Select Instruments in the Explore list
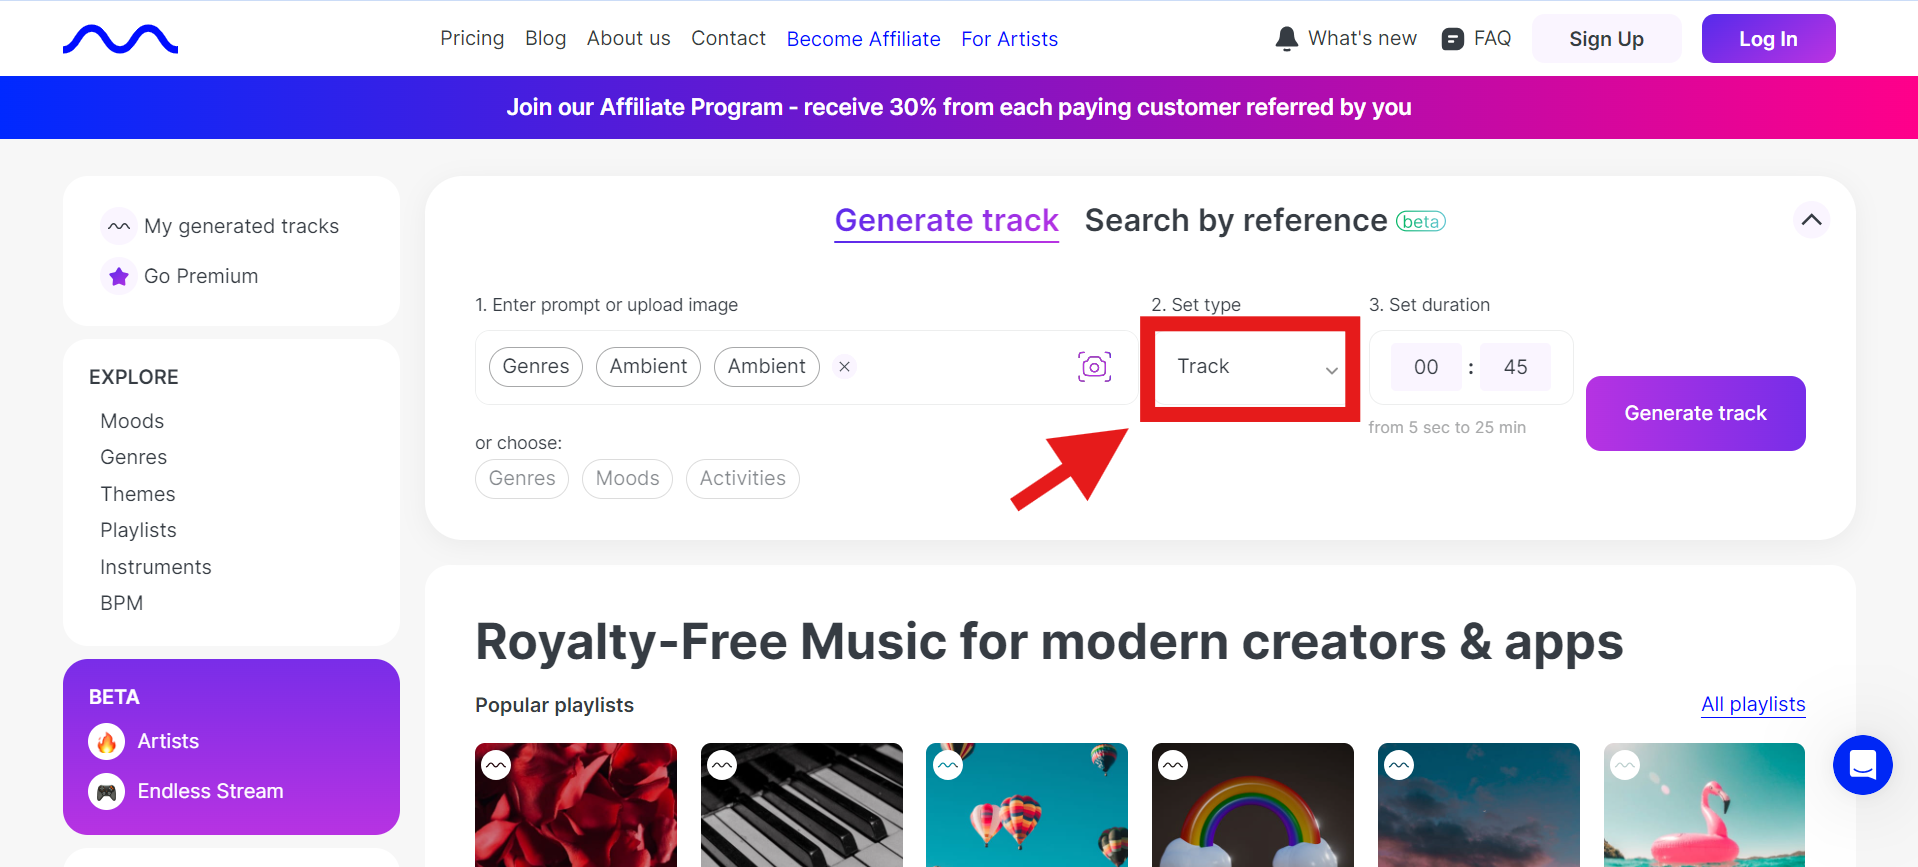 156,567
